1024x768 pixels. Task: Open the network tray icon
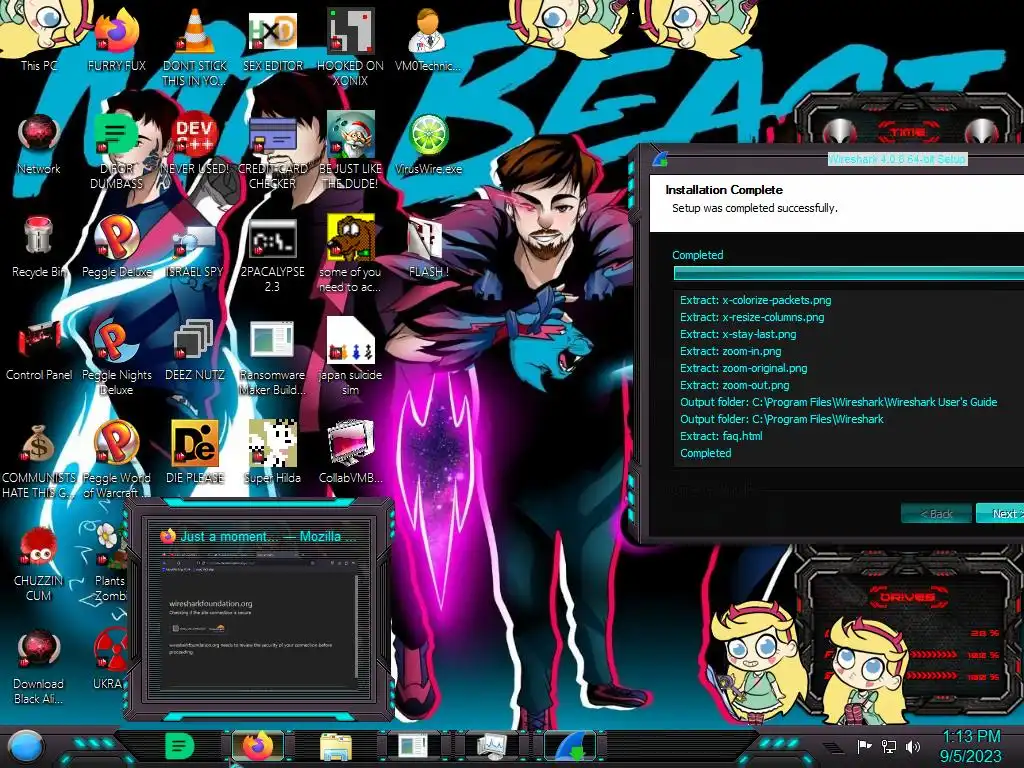[x=889, y=746]
